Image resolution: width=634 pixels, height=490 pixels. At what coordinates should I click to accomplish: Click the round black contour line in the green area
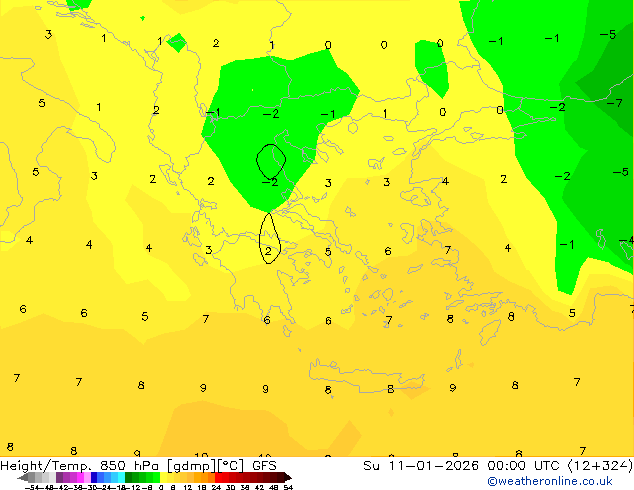tap(271, 161)
